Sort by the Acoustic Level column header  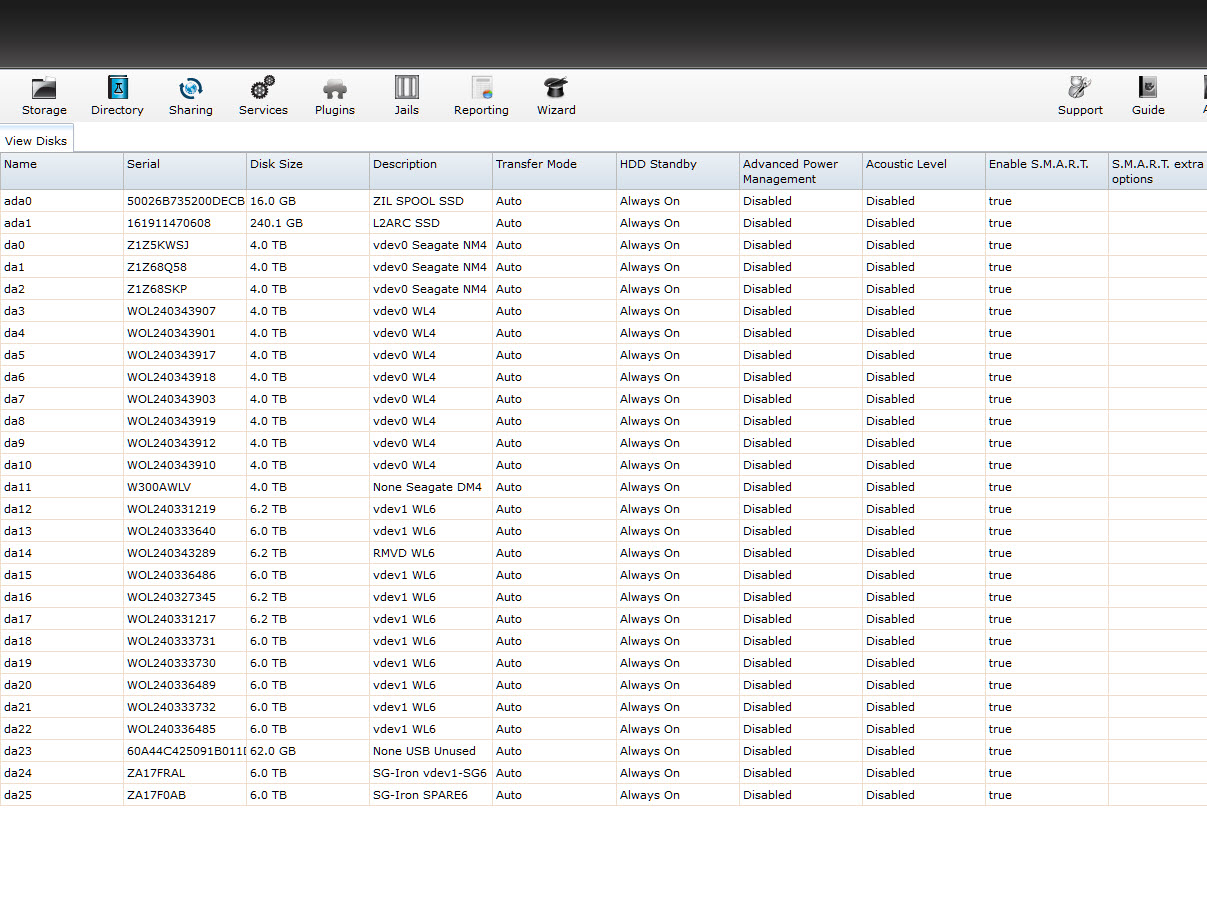tap(924, 171)
